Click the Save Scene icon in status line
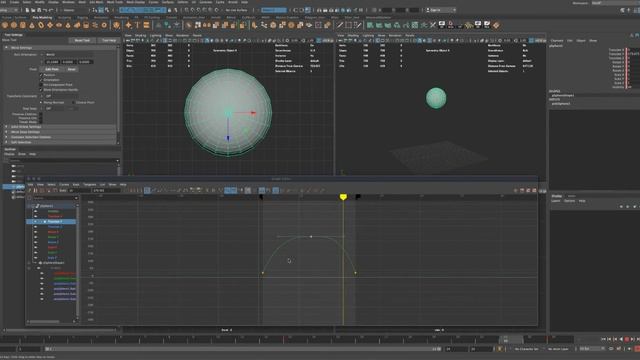This screenshot has height=360, width=640. tap(39, 10)
